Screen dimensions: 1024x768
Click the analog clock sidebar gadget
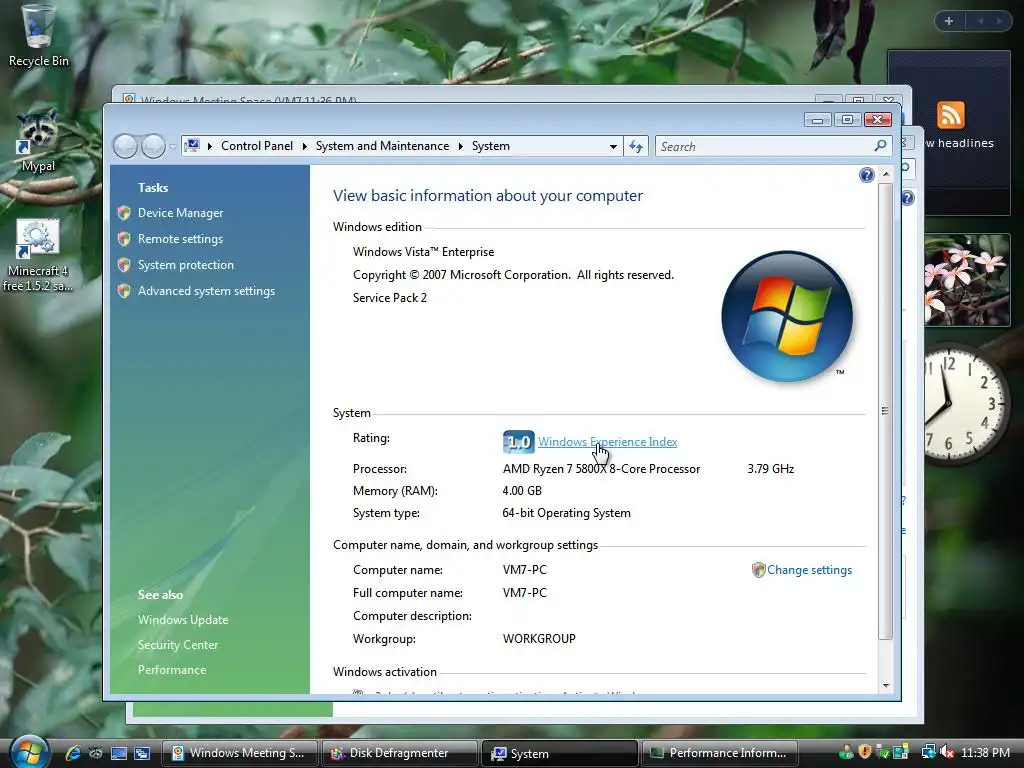(x=967, y=403)
